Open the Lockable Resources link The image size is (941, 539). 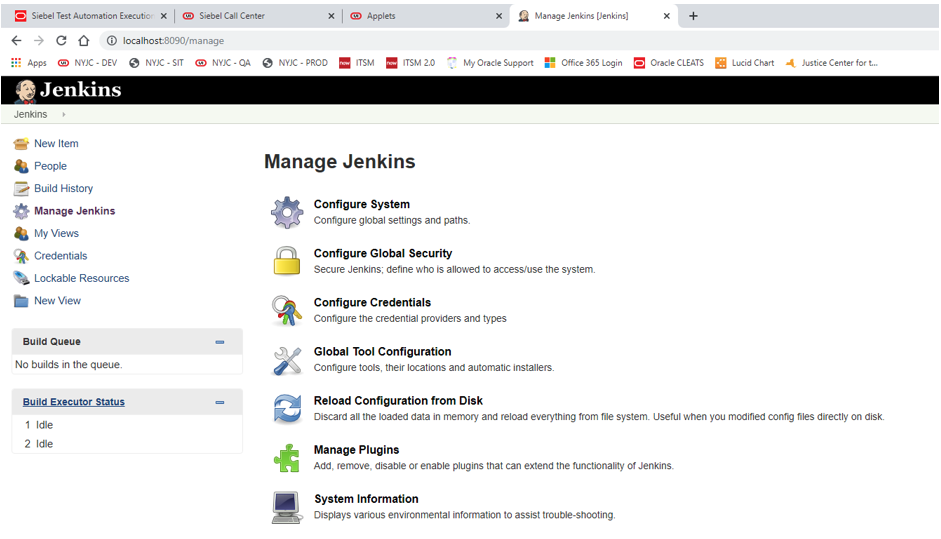(x=82, y=279)
